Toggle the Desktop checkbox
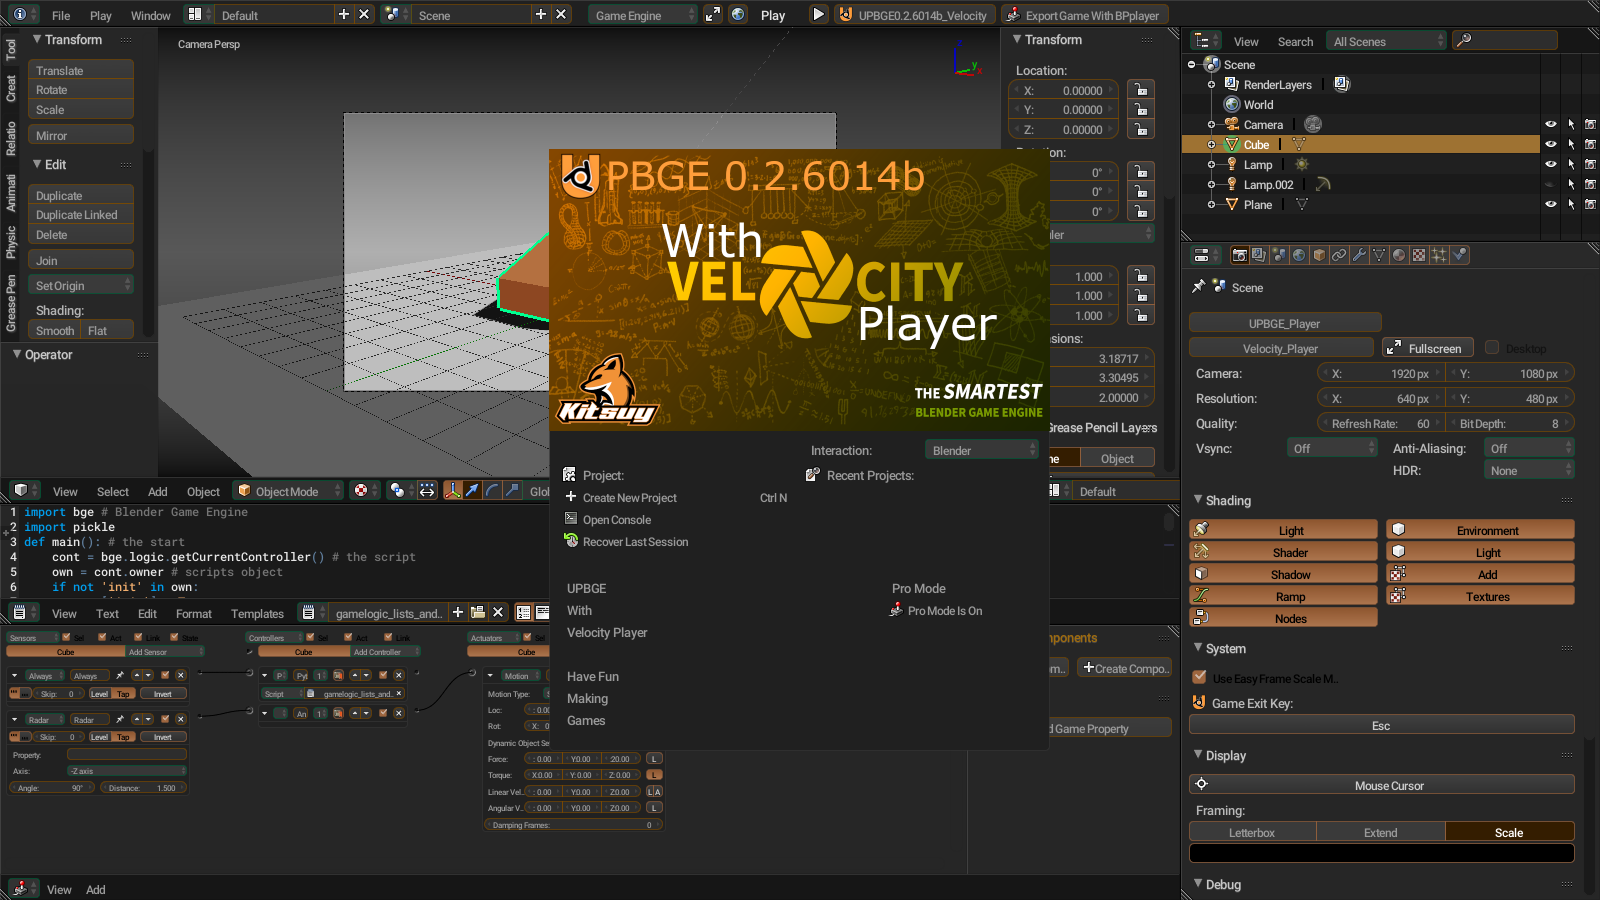Image resolution: width=1600 pixels, height=900 pixels. 1492,347
